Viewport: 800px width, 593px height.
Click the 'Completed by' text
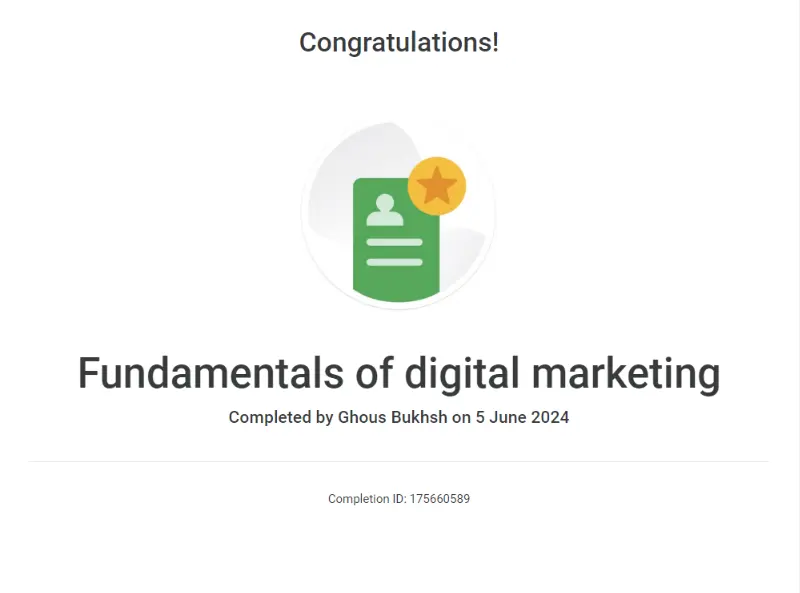click(x=281, y=417)
